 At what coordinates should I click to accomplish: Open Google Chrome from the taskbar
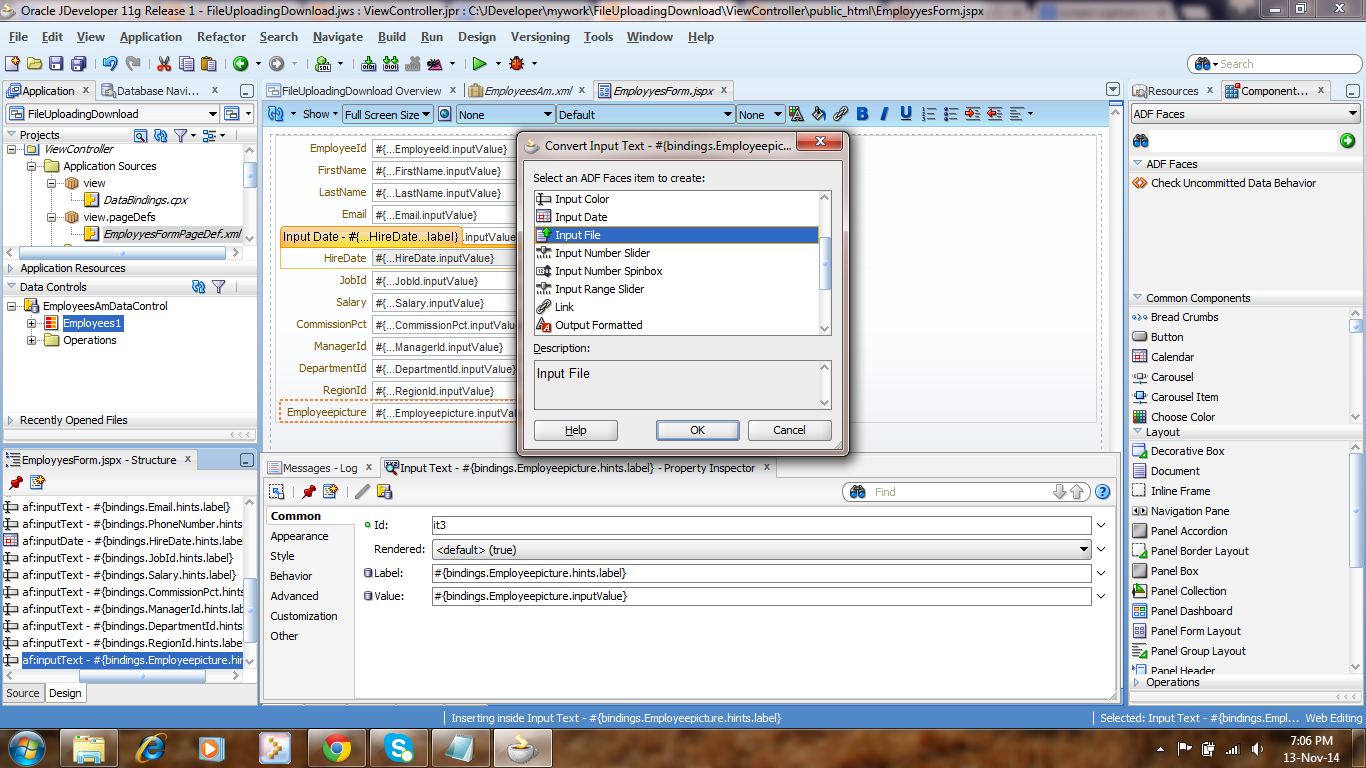pyautogui.click(x=338, y=746)
